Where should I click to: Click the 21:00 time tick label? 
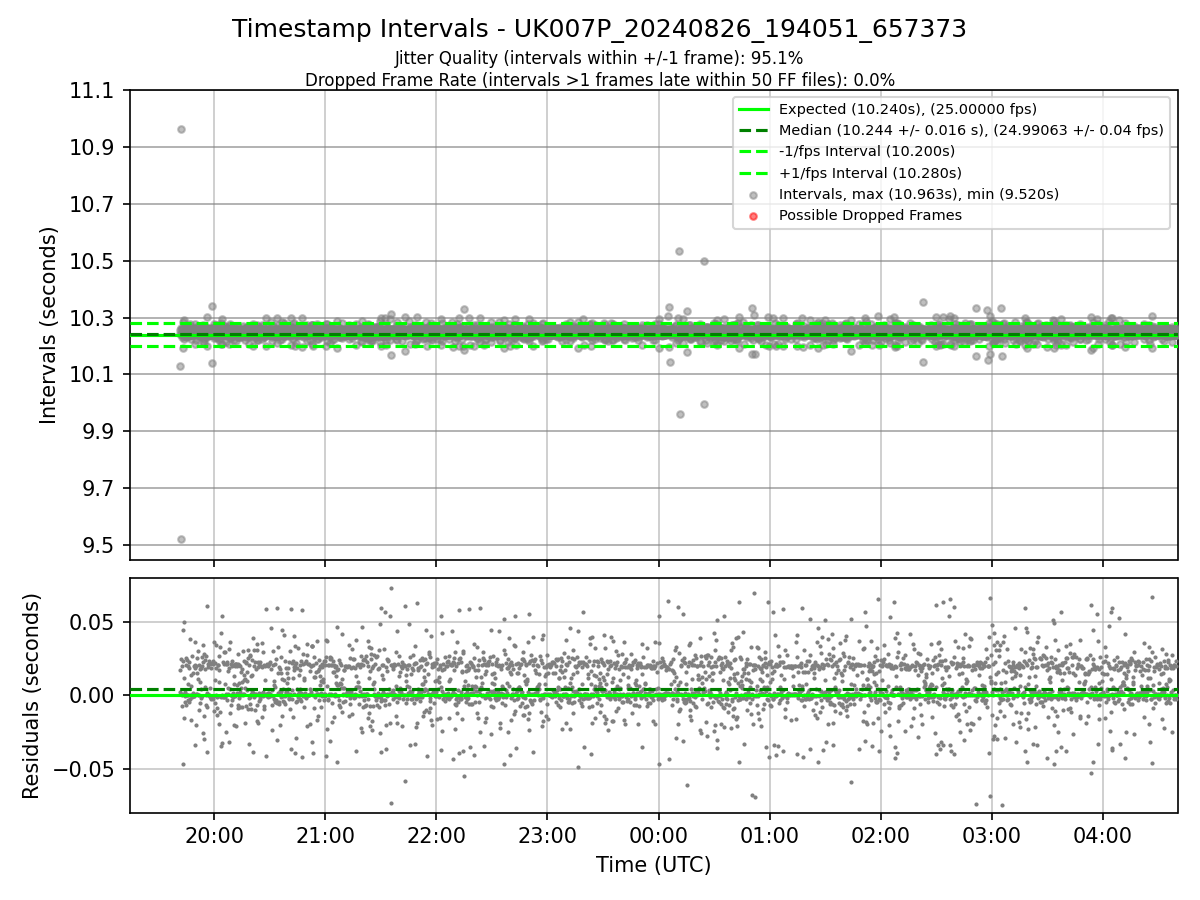324,835
